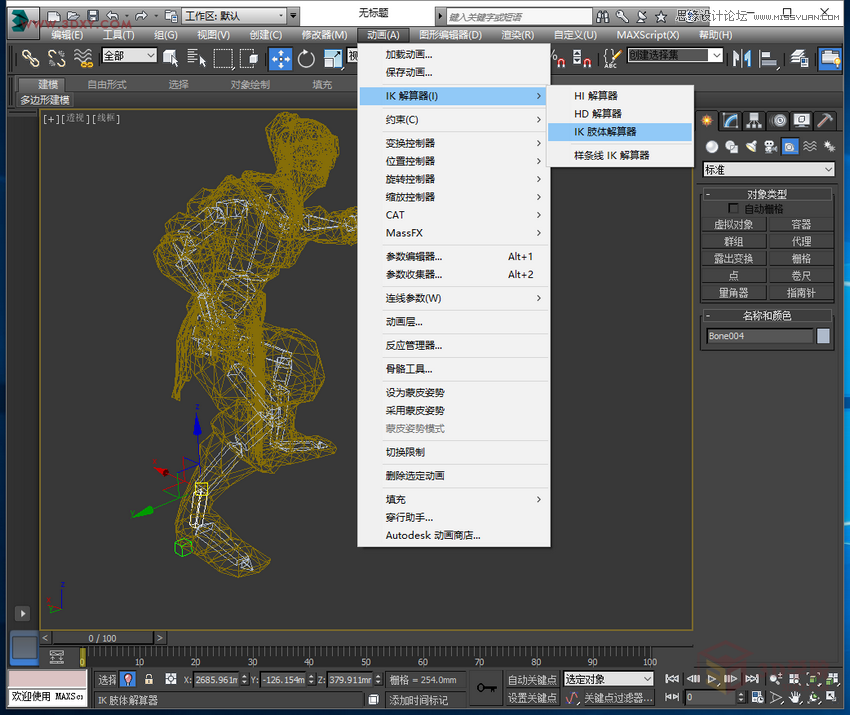Screen dimensions: 850x715
Task: Click the Redo arrow icon
Action: pyautogui.click(x=140, y=16)
